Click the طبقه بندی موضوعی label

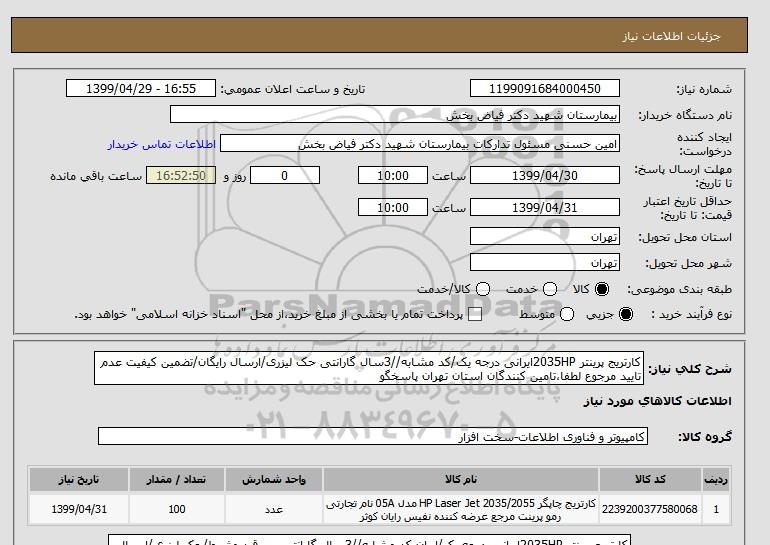point(680,290)
